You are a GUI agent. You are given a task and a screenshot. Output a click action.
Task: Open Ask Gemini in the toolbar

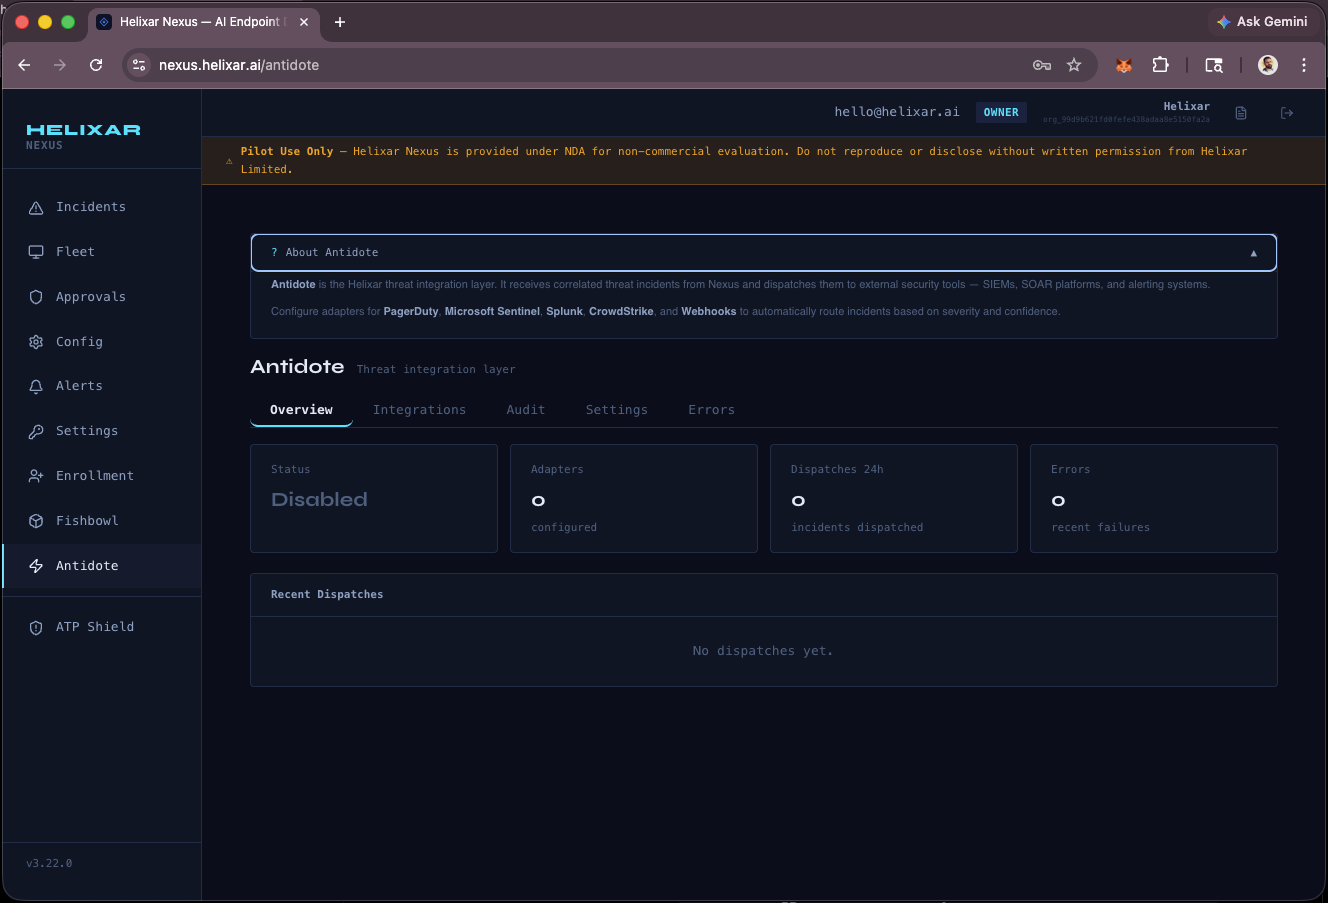[1262, 21]
